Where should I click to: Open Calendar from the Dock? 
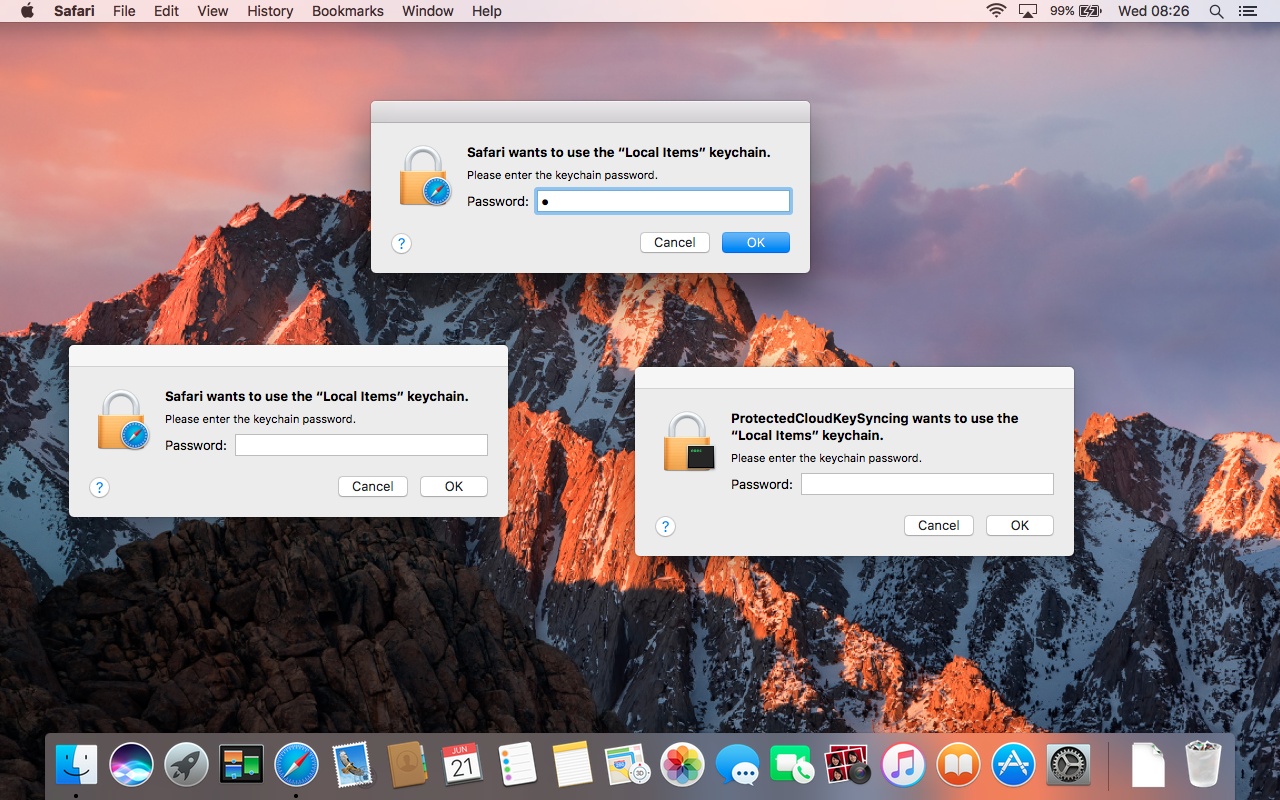(462, 765)
